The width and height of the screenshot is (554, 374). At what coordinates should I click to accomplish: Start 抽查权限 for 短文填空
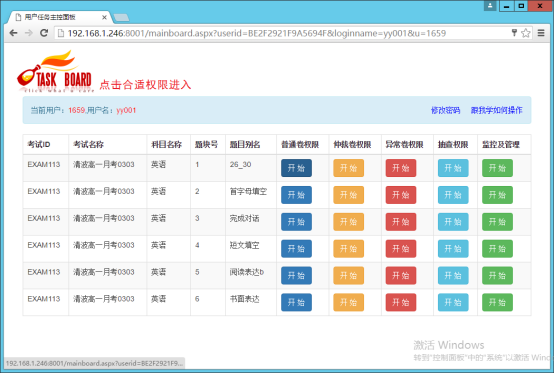pyautogui.click(x=453, y=248)
